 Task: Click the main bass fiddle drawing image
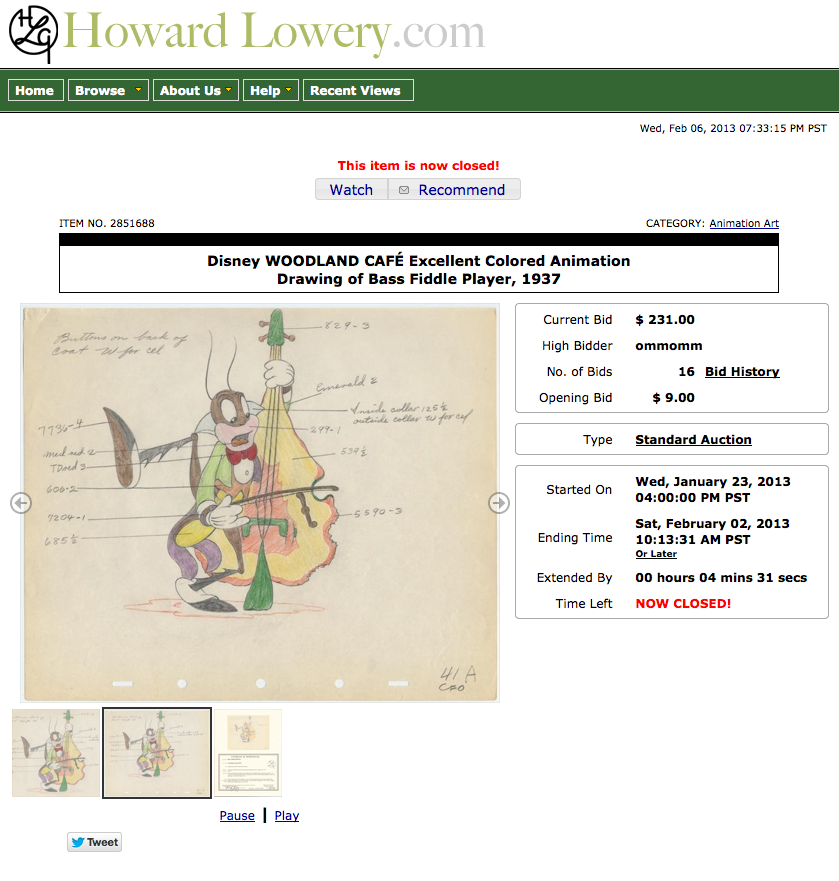tap(260, 503)
